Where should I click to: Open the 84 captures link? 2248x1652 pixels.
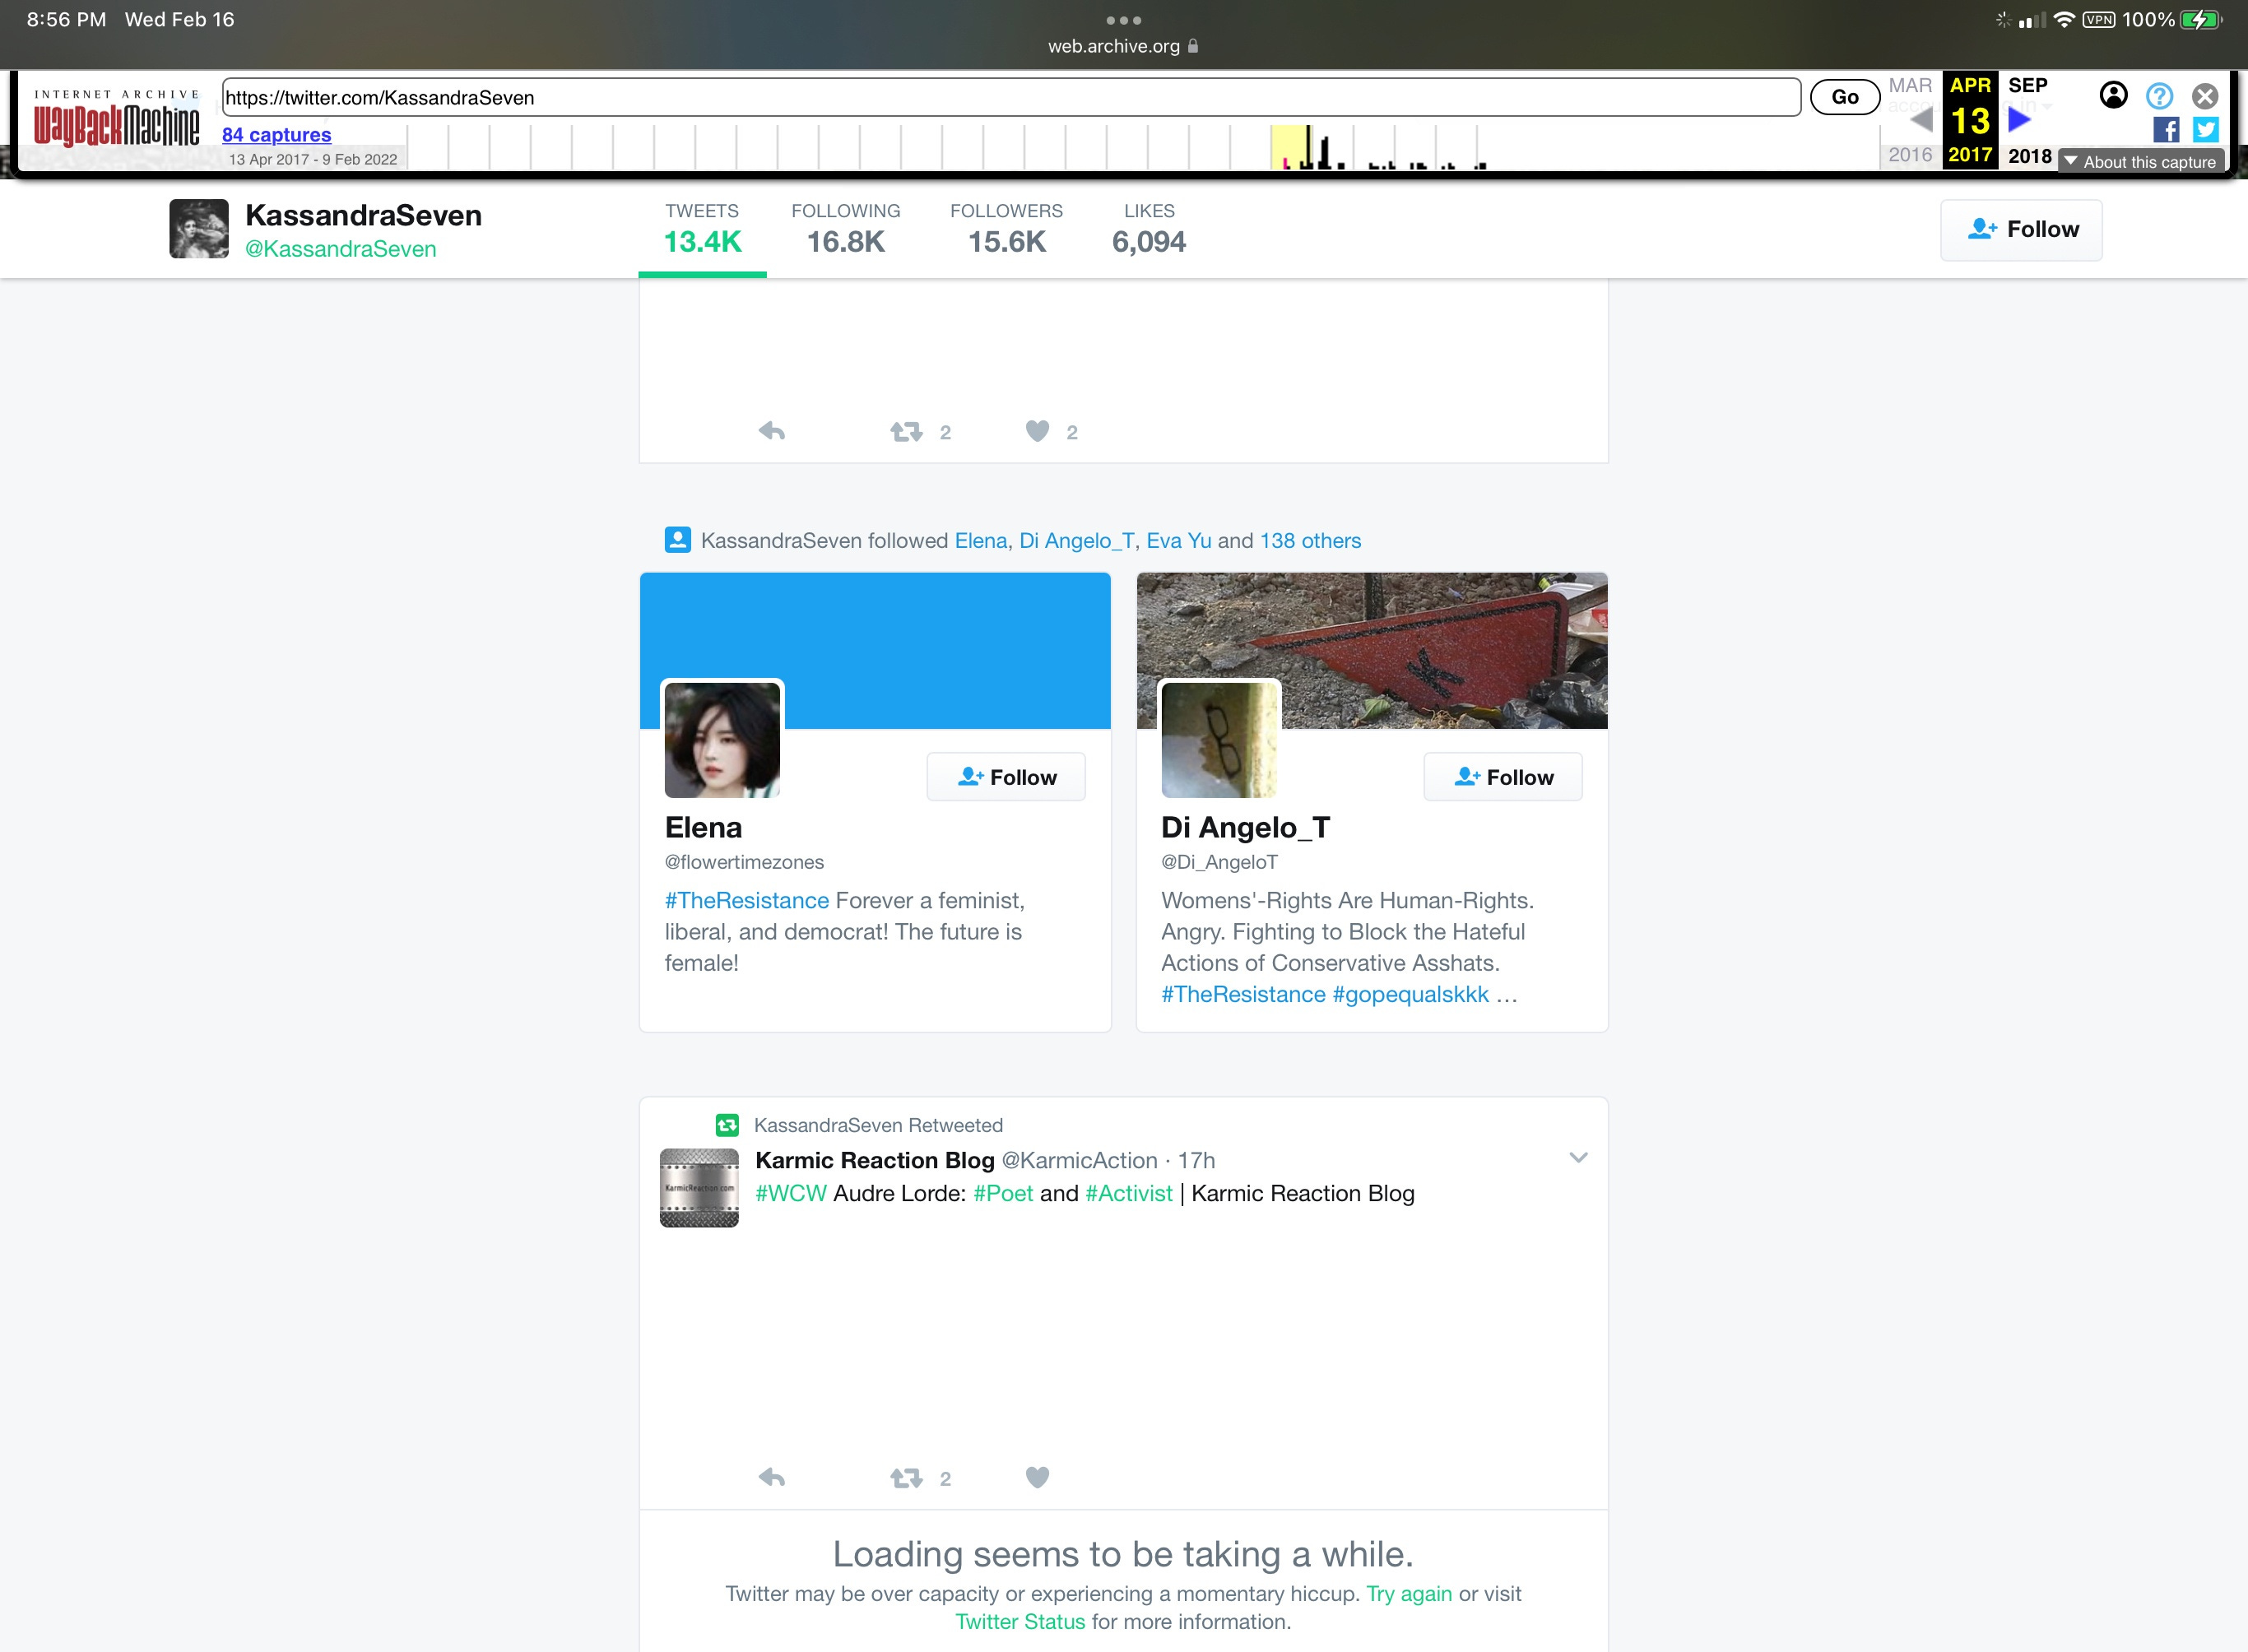click(276, 134)
